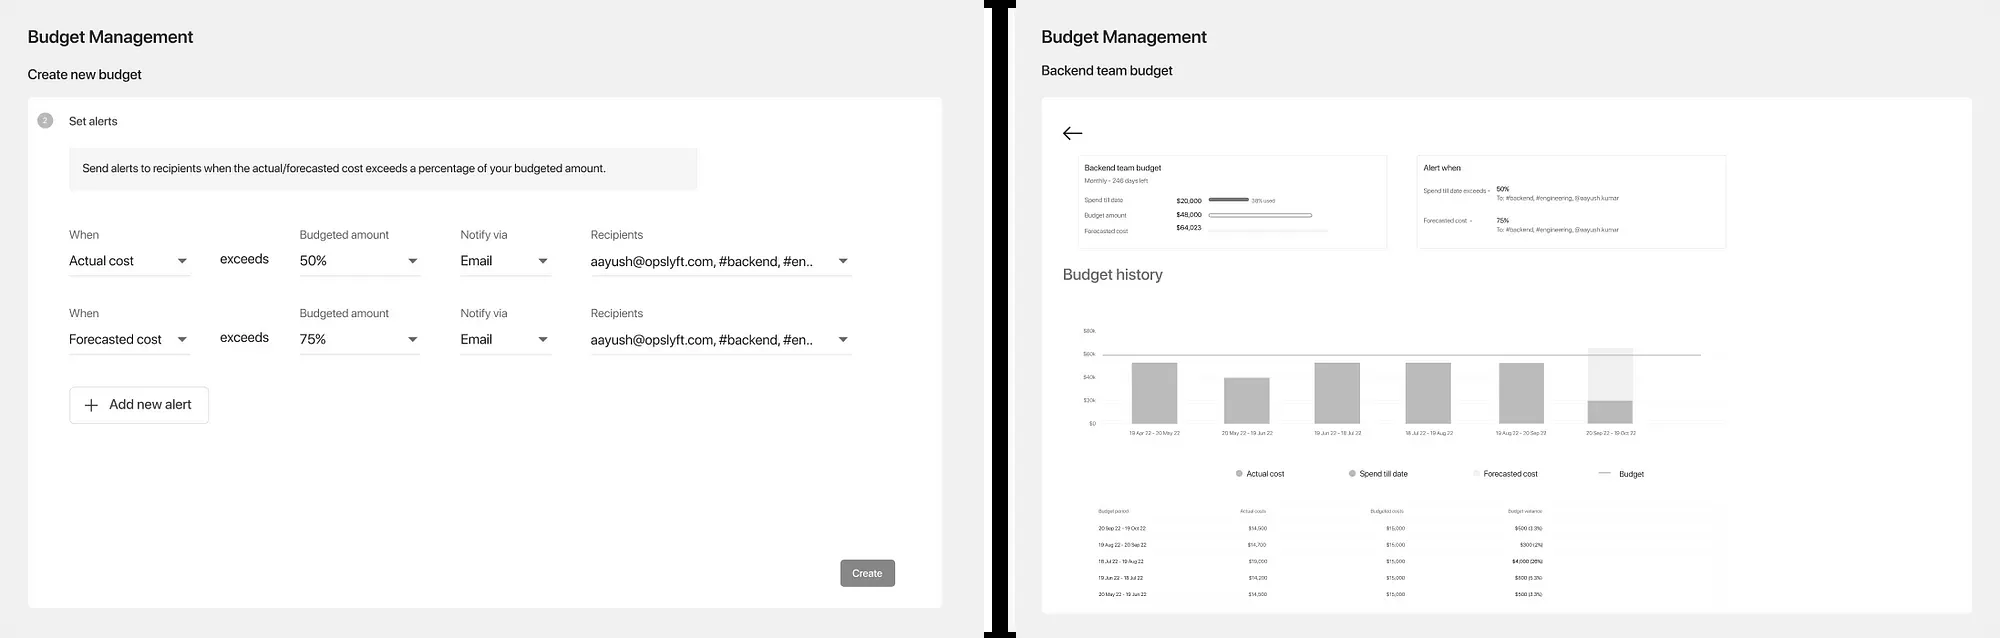The width and height of the screenshot is (2000, 638).
Task: Click the plus icon in Add new alert
Action: pyautogui.click(x=91, y=405)
